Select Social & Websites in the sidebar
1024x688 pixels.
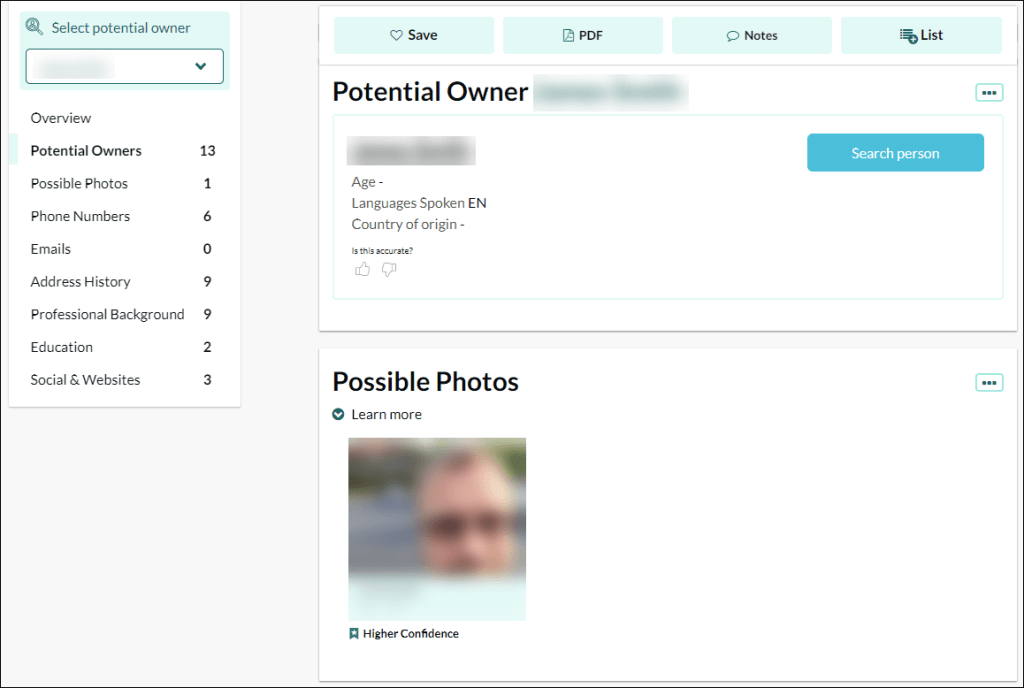point(85,379)
